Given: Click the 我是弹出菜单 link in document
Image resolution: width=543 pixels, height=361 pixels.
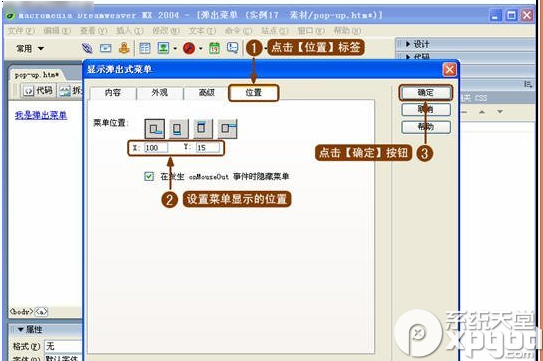Looking at the screenshot, I should [41, 115].
